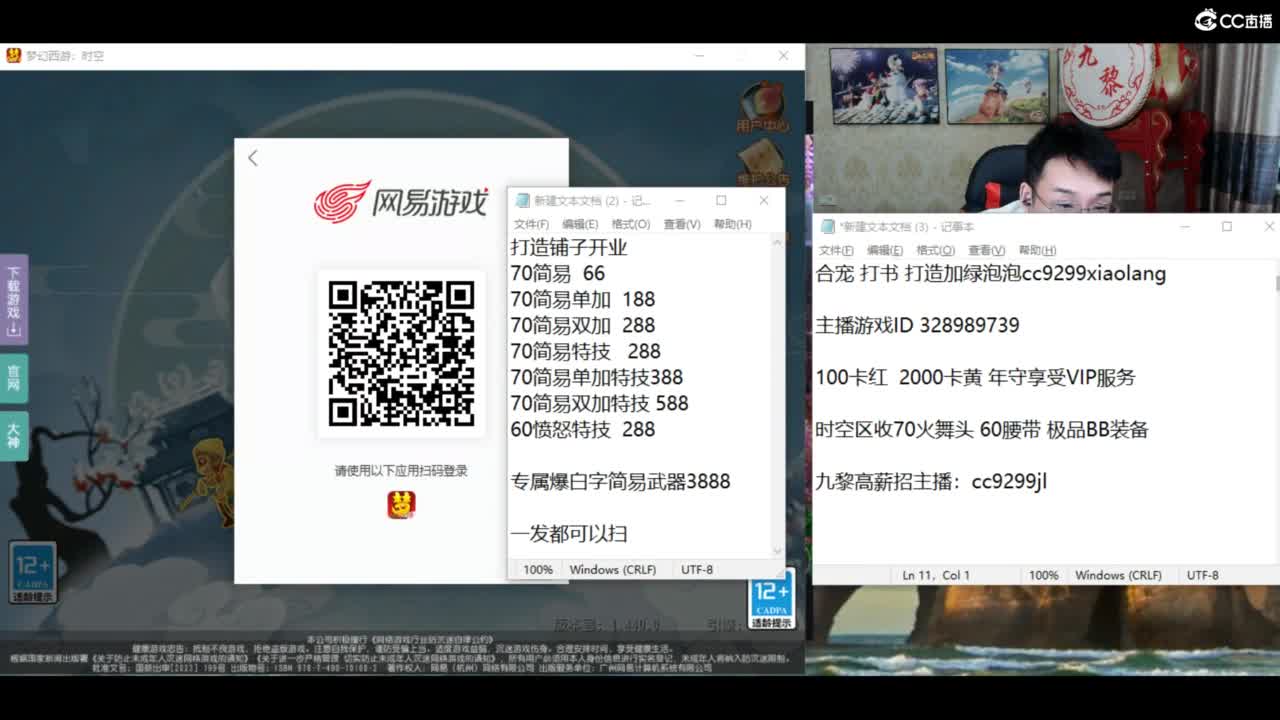Click the 12+ CADPA badge near notepad corner
1280x720 pixels.
pos(772,599)
